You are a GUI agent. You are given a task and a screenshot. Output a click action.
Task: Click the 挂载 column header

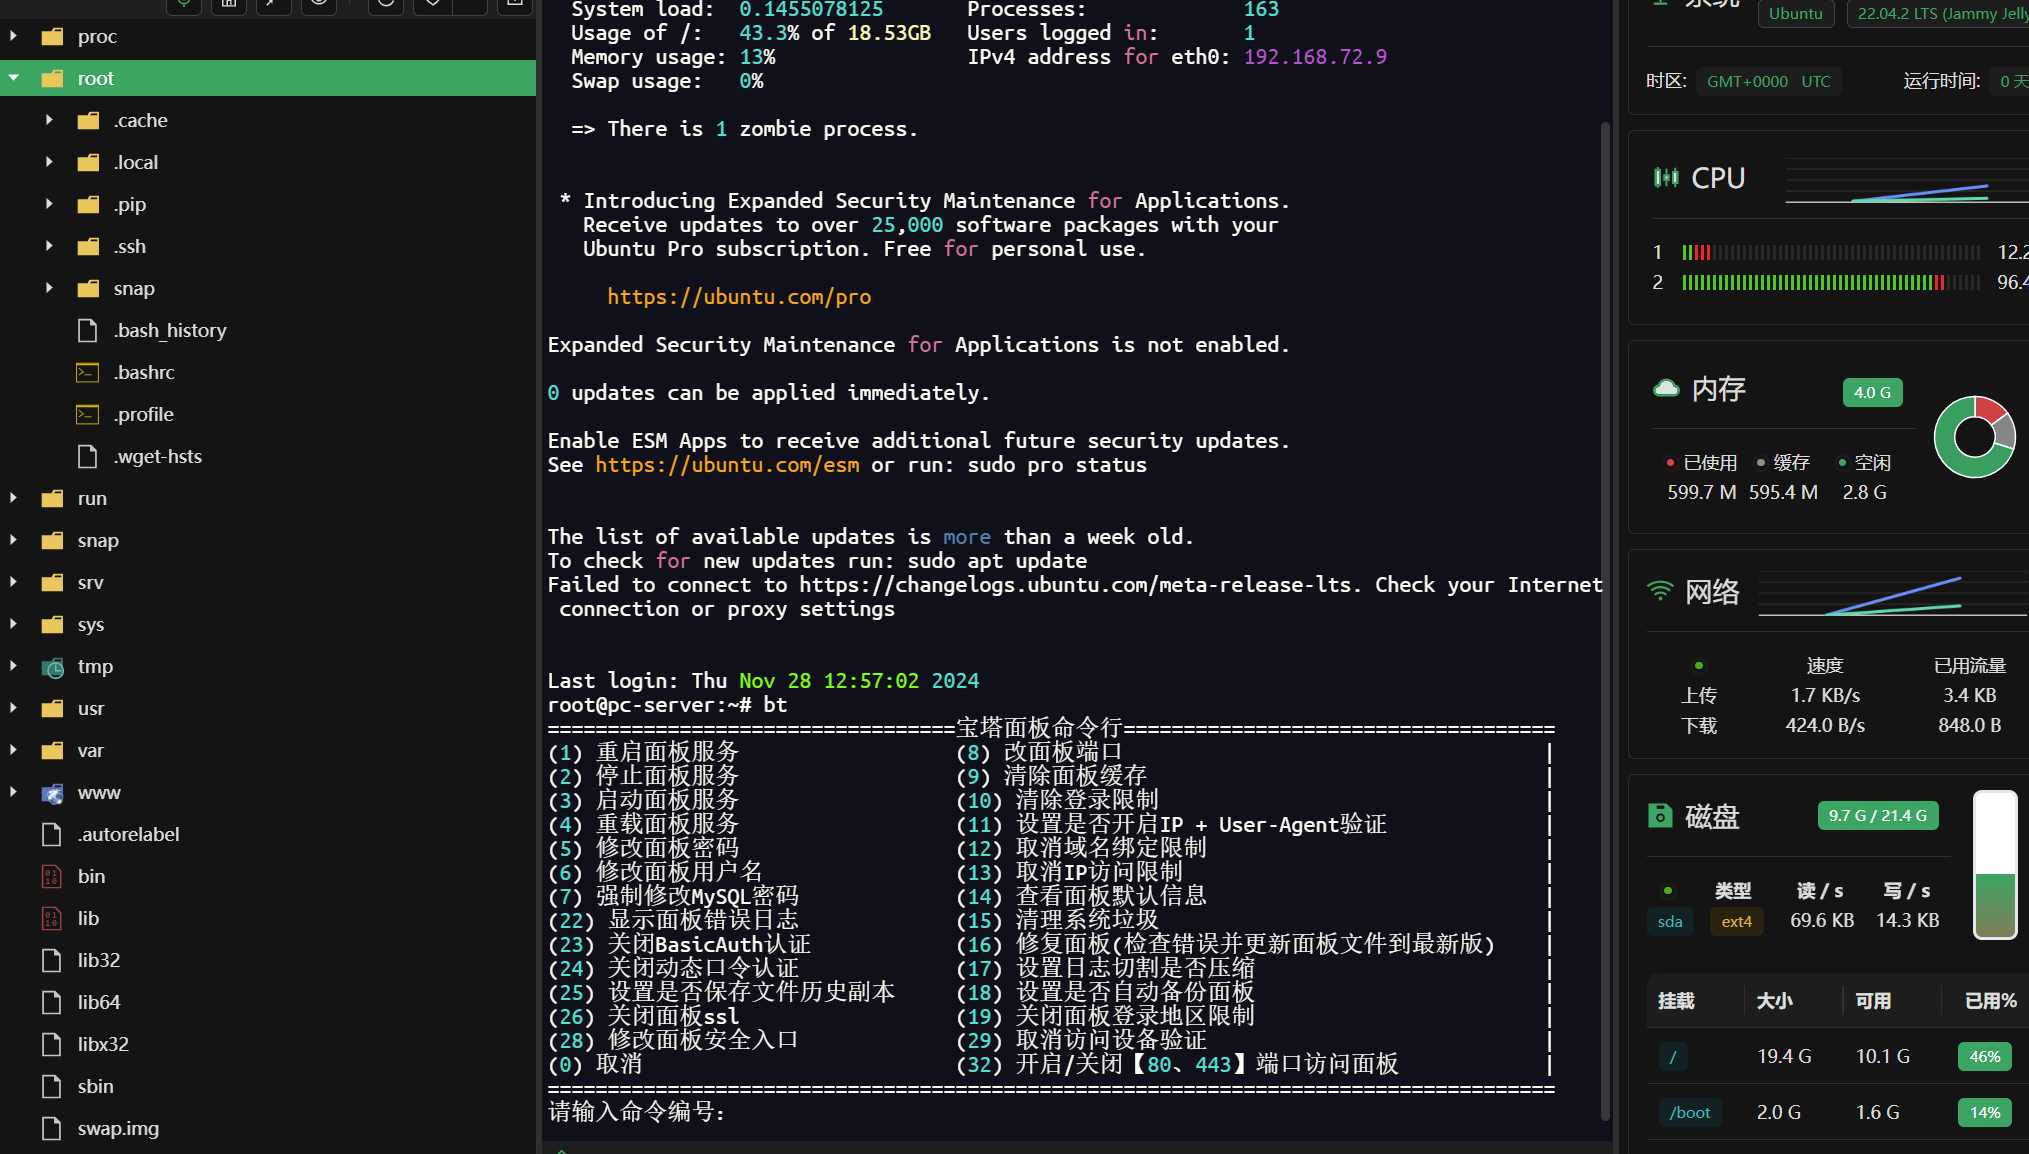[1676, 1001]
